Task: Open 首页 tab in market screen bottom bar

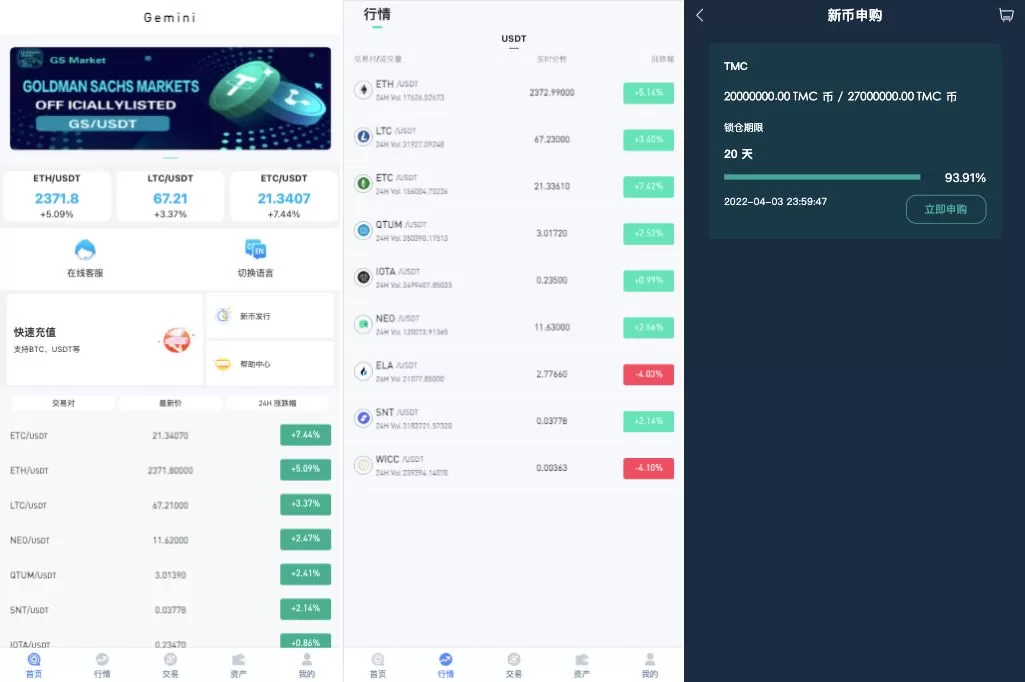Action: tap(378, 665)
